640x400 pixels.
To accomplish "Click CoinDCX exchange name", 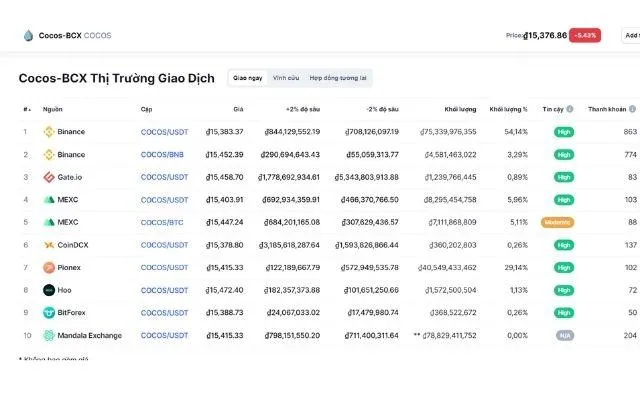I will coord(73,245).
